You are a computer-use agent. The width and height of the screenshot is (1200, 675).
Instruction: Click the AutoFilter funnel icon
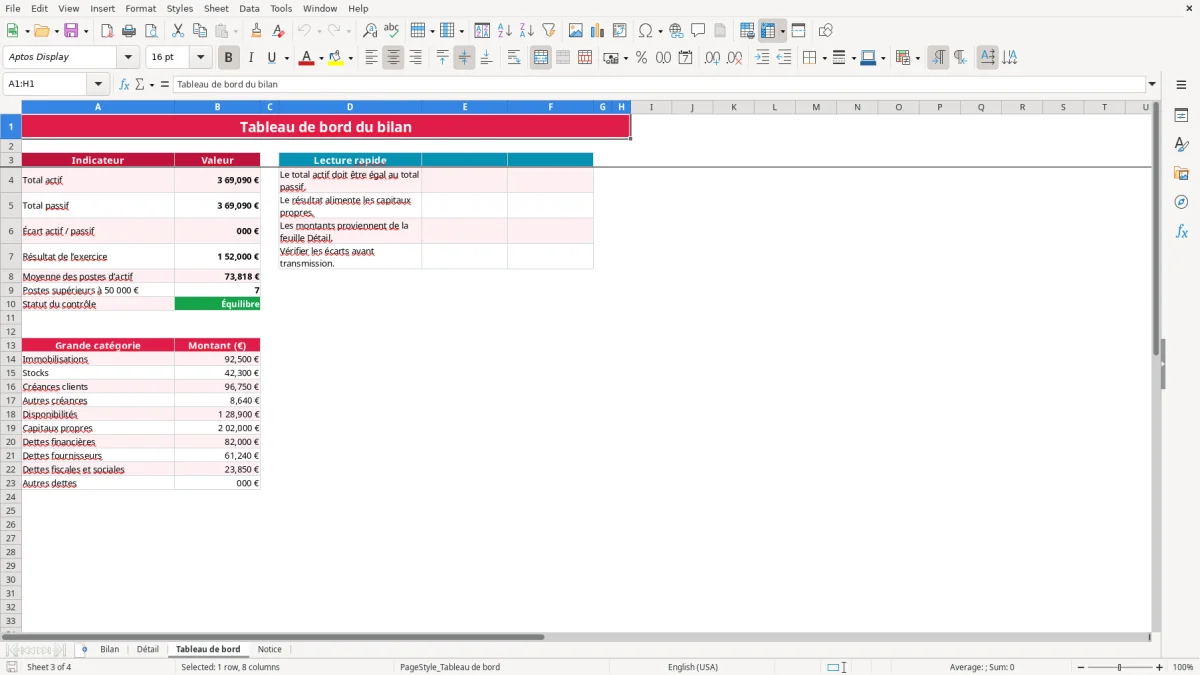point(549,31)
